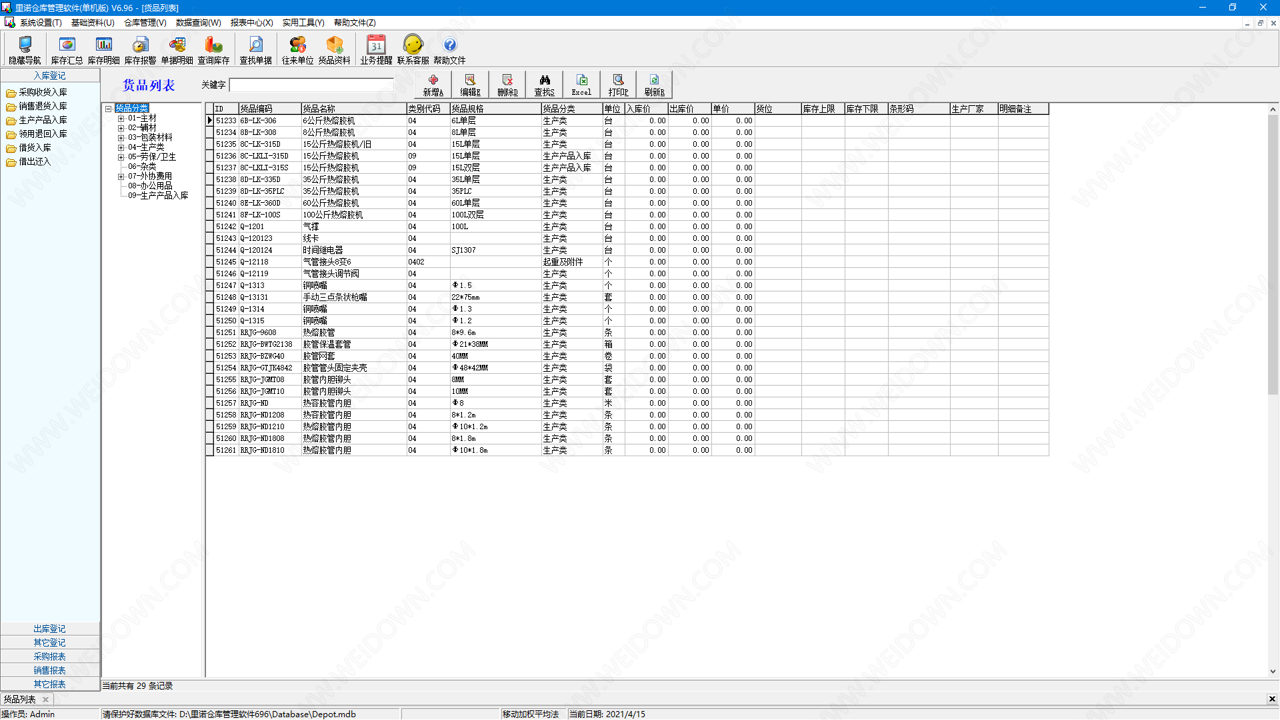Open 联系客服 smiley icon
The height and width of the screenshot is (720, 1280).
413,50
